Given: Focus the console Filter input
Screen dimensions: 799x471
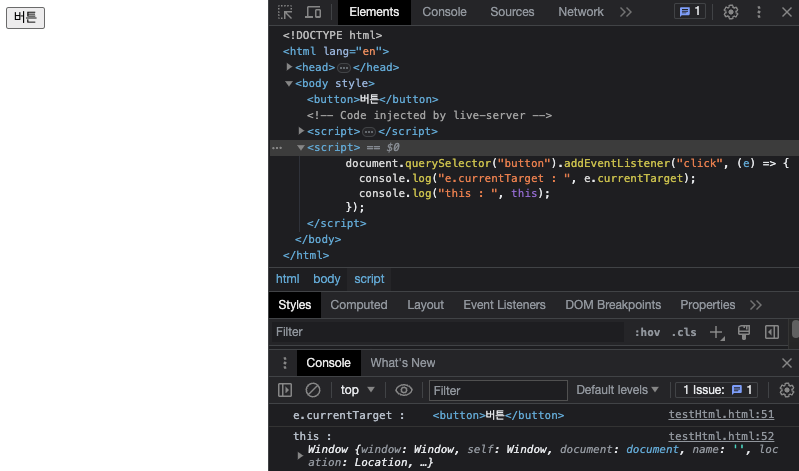Looking at the screenshot, I should pyautogui.click(x=498, y=390).
